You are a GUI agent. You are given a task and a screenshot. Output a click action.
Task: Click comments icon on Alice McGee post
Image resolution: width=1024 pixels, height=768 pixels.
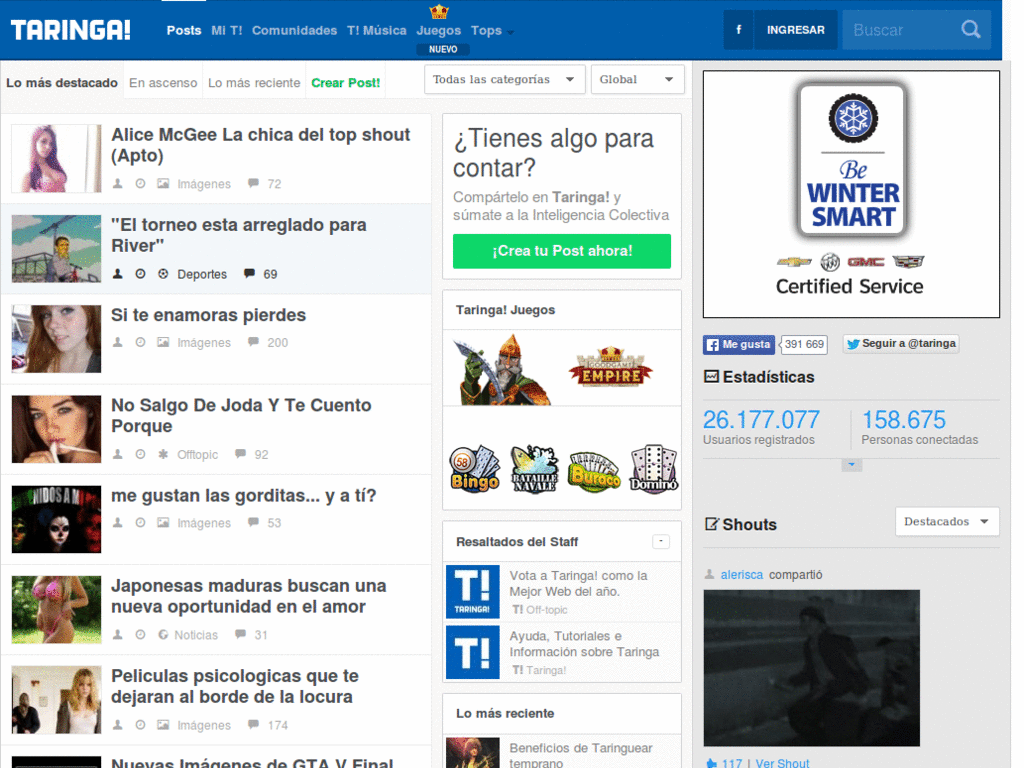(x=253, y=184)
